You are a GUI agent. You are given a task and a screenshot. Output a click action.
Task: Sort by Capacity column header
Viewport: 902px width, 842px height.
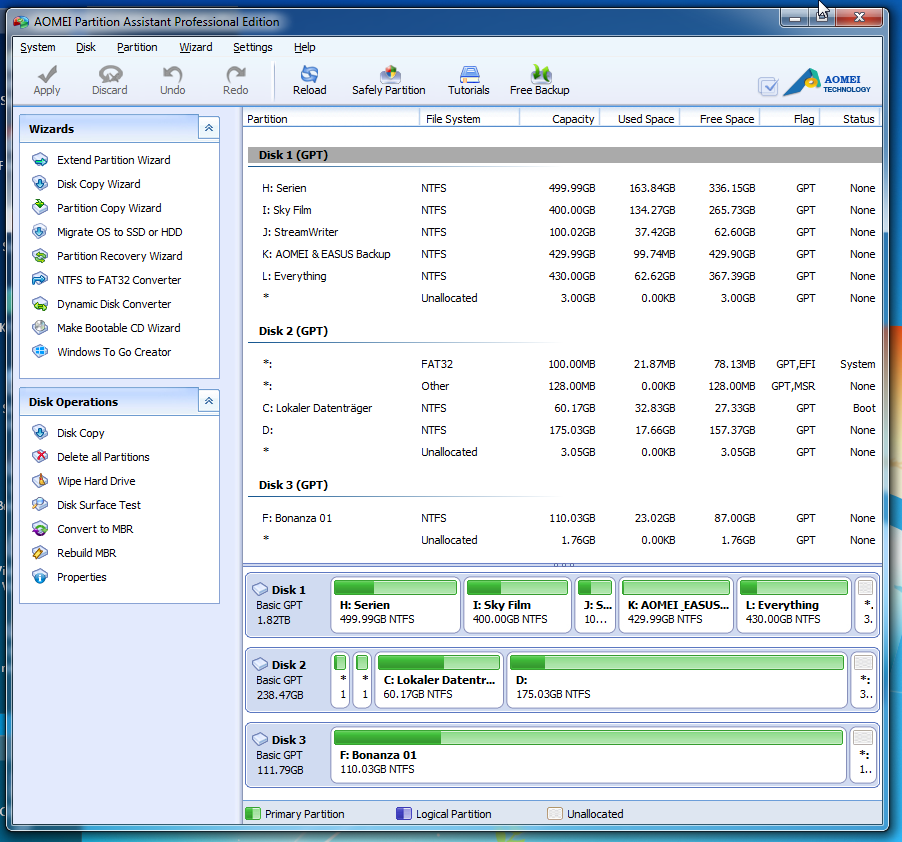click(x=560, y=118)
